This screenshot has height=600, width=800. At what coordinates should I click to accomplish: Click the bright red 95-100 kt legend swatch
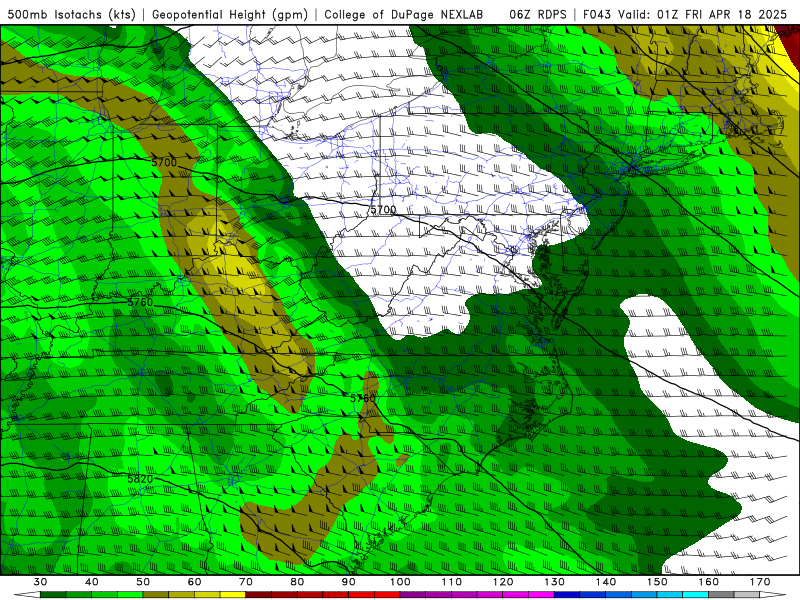click(387, 595)
